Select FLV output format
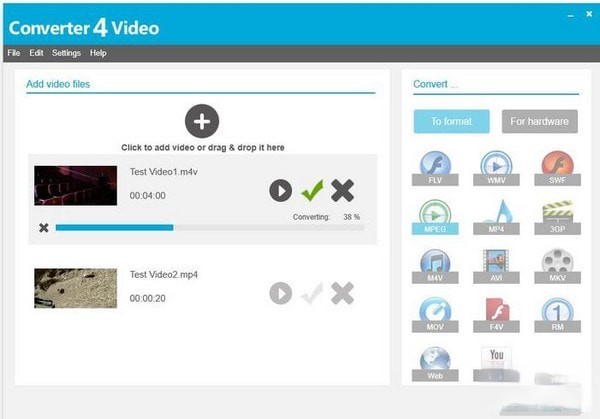The image size is (600, 419). [x=435, y=168]
